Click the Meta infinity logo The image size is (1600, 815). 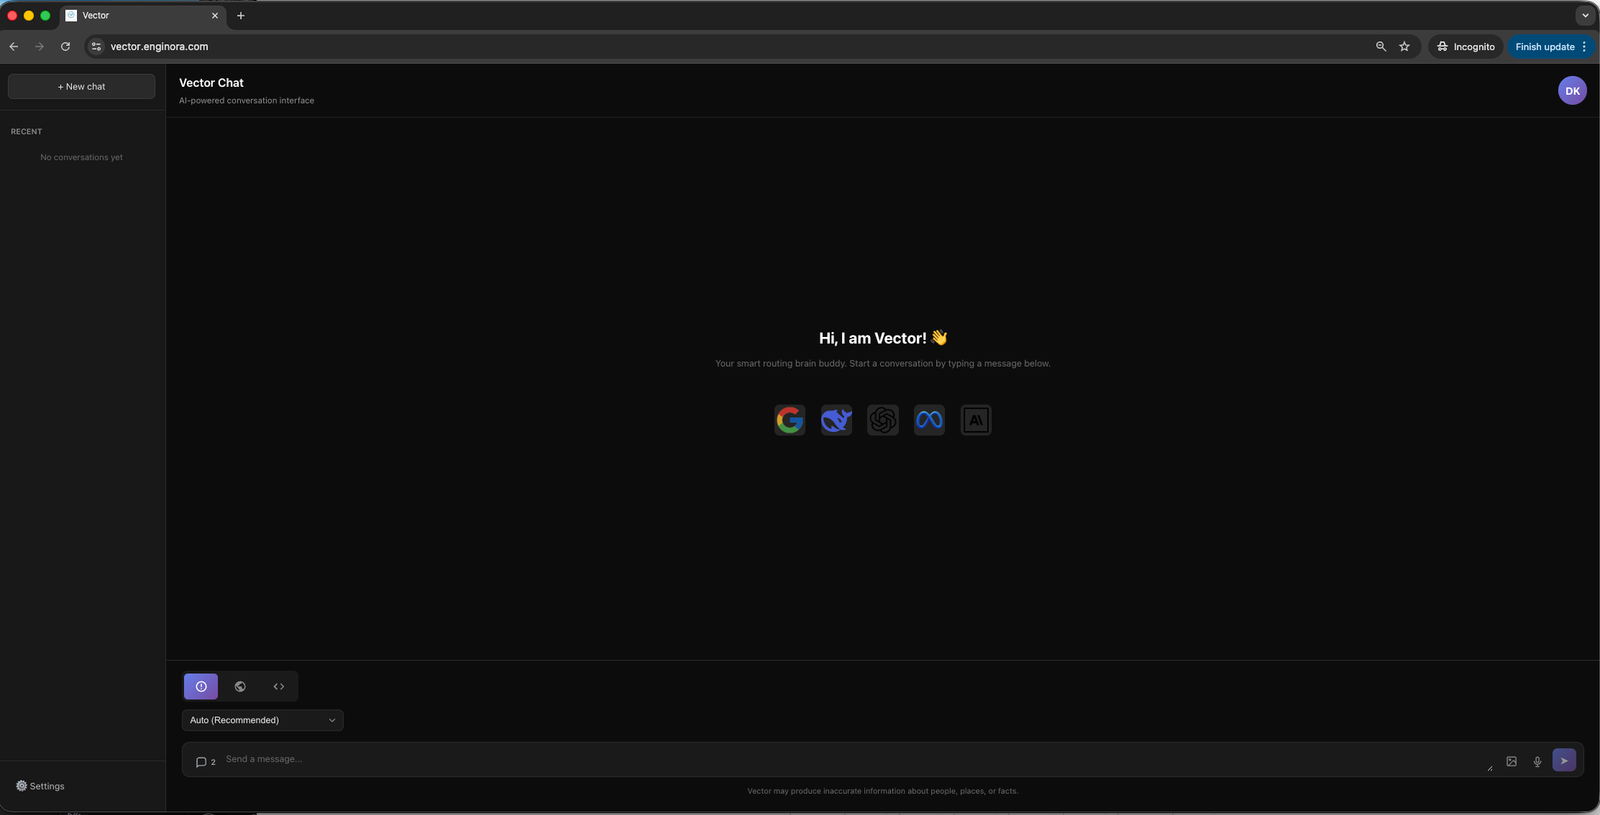click(929, 420)
